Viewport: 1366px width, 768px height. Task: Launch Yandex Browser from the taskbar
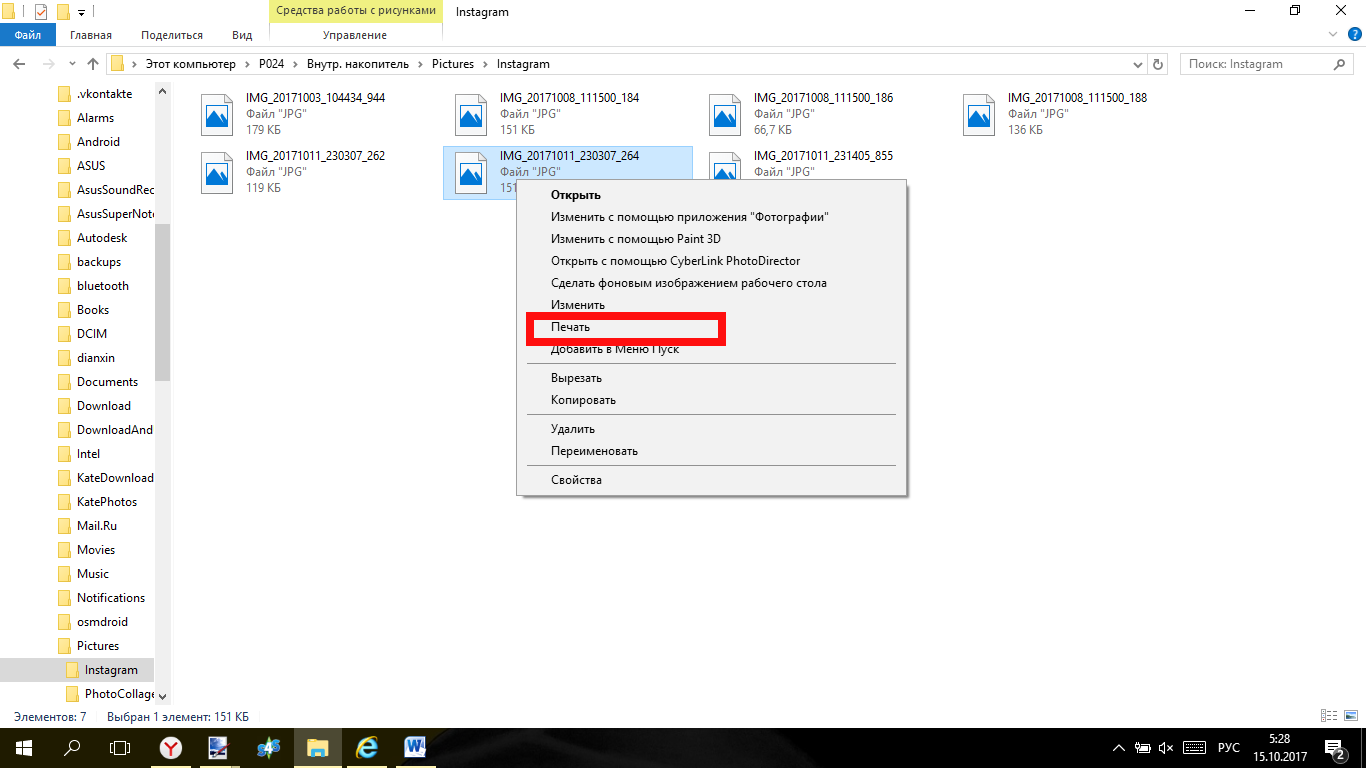tap(171, 747)
